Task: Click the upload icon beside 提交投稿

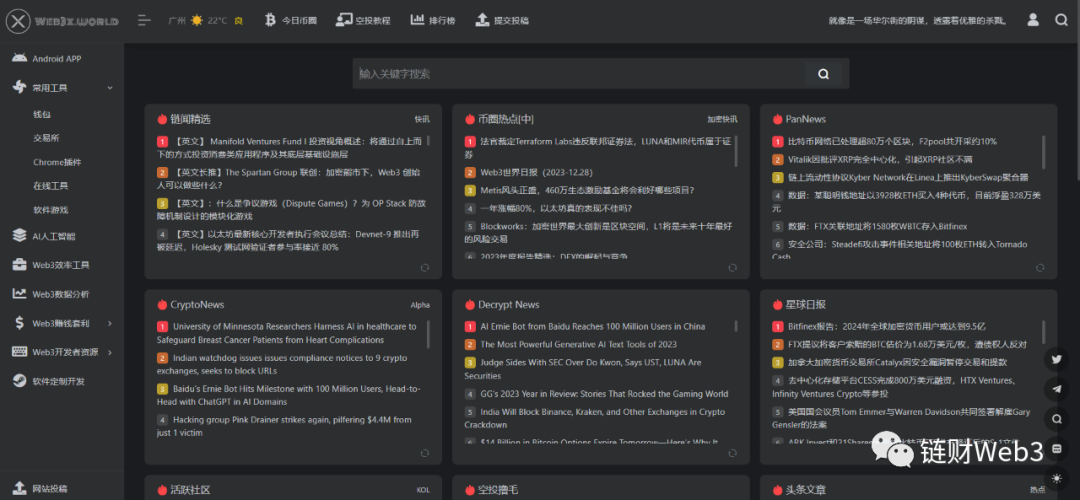Action: click(x=482, y=20)
